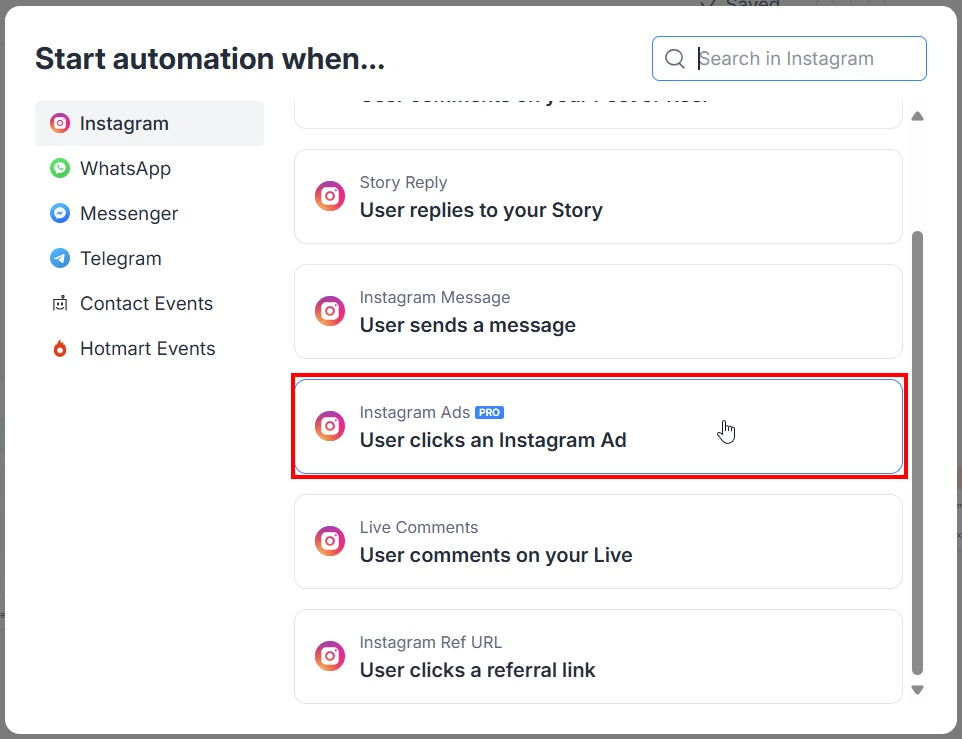Show Hotmart Events triggers
Screen dimensions: 962x739
click(149, 348)
